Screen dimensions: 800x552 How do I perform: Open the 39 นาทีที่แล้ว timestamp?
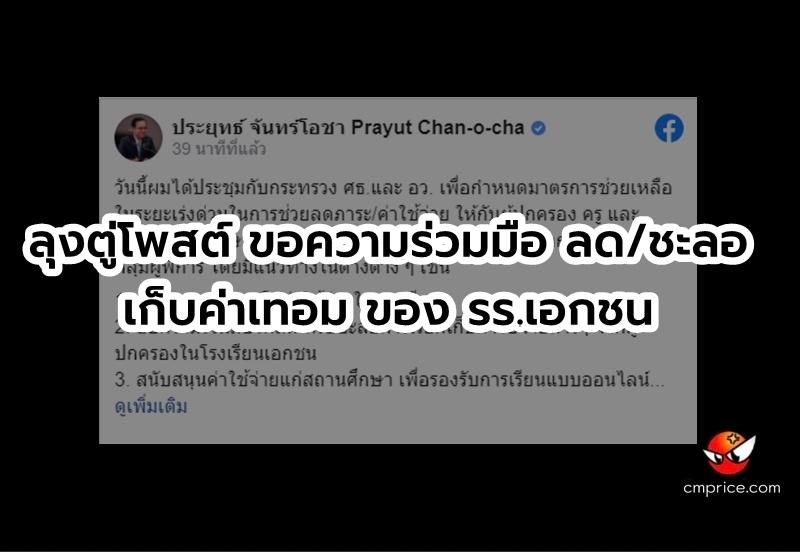[x=219, y=148]
